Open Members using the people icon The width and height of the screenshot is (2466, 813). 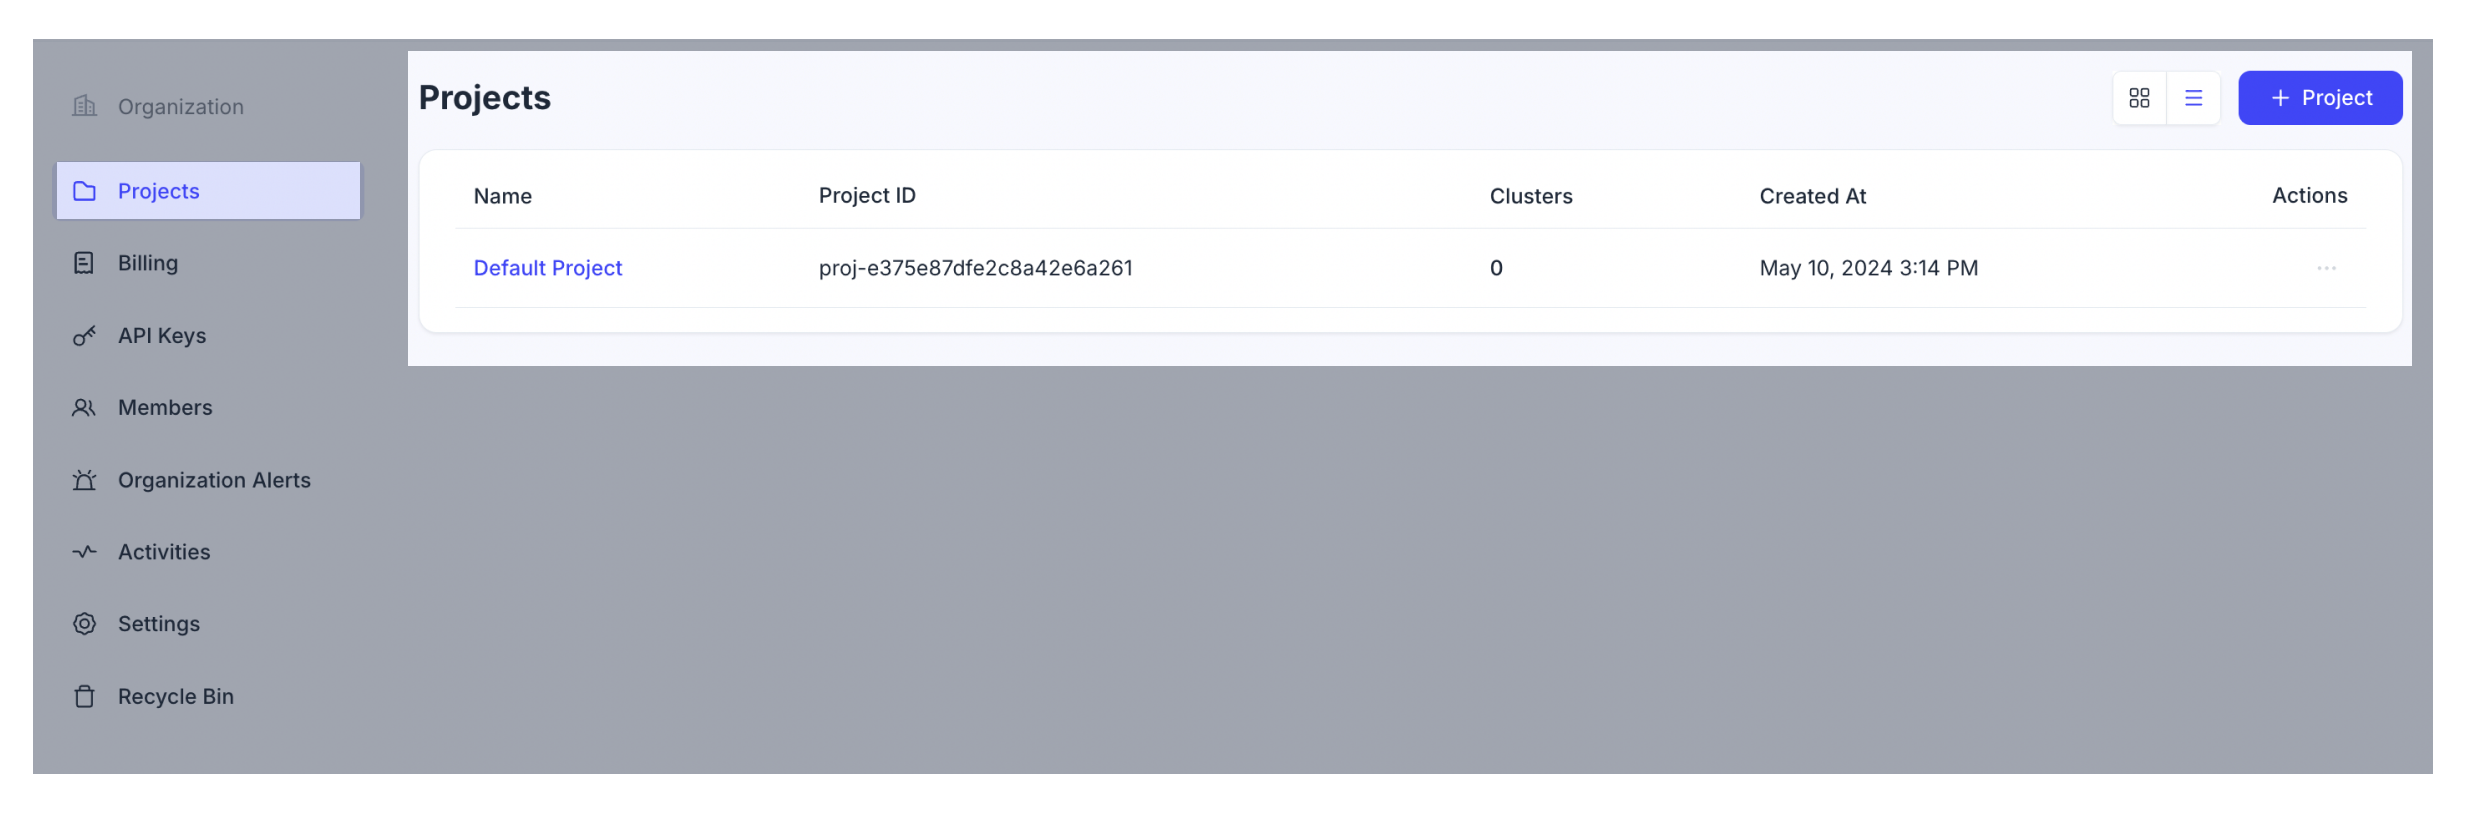[x=84, y=407]
